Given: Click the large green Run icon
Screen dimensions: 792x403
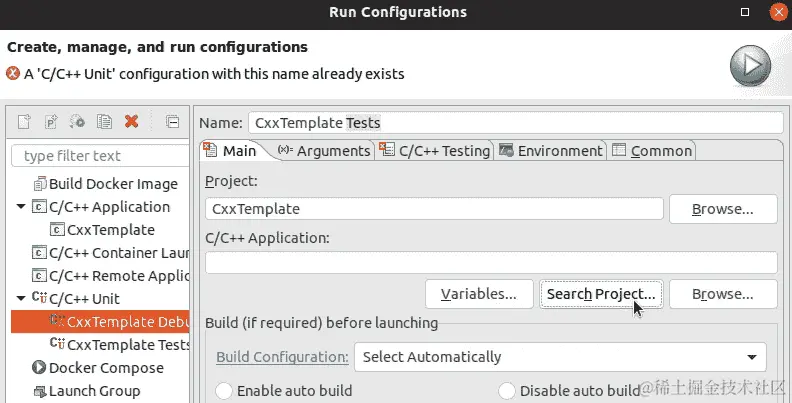Looking at the screenshot, I should 750,66.
